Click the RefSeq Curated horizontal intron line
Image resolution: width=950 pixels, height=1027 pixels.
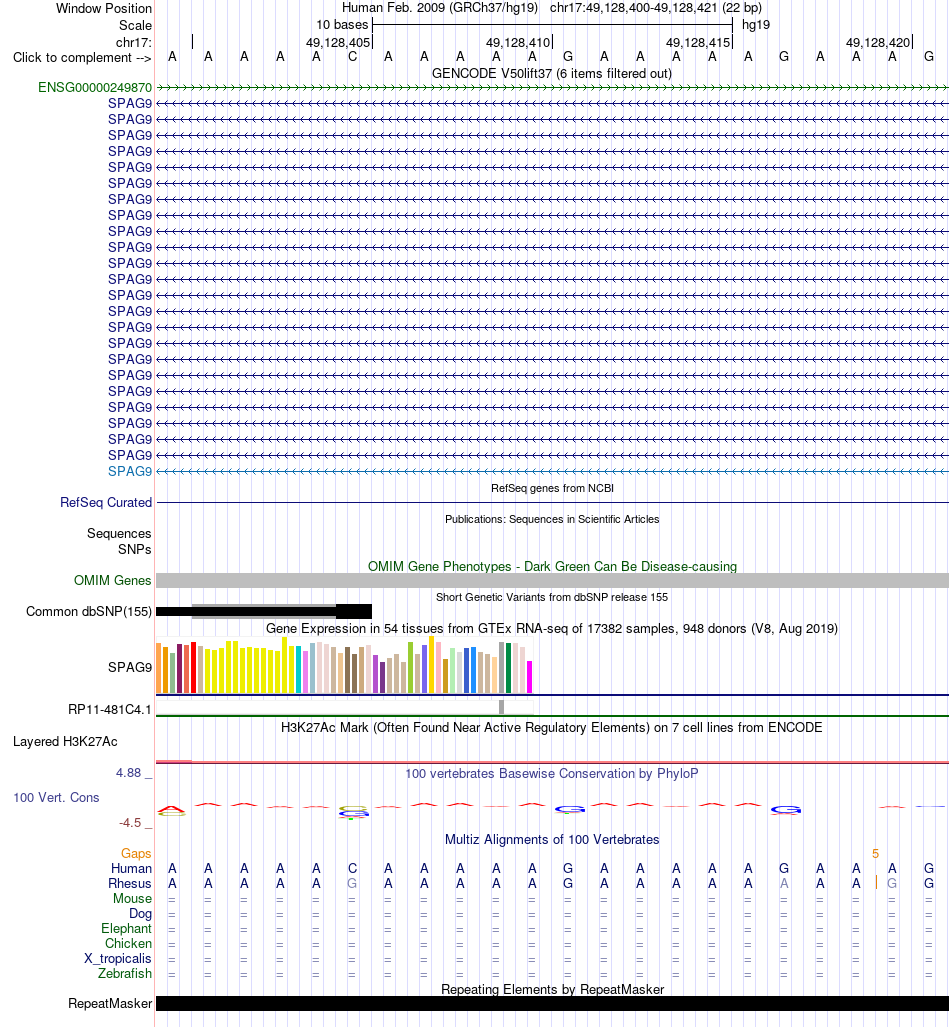552,502
